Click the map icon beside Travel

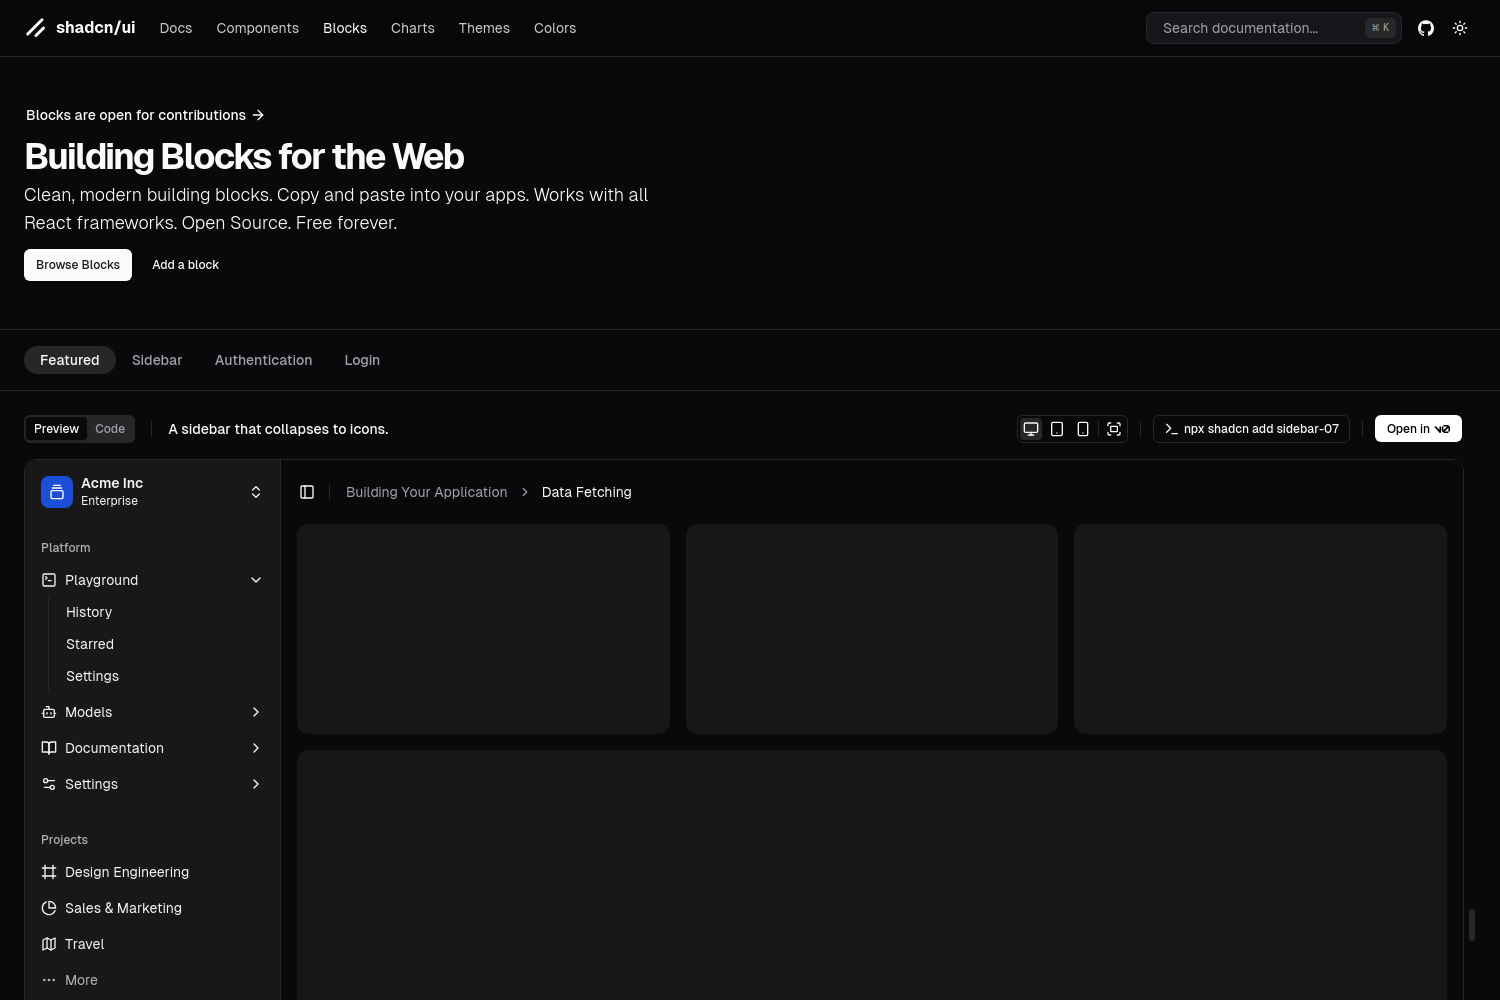pyautogui.click(x=49, y=944)
